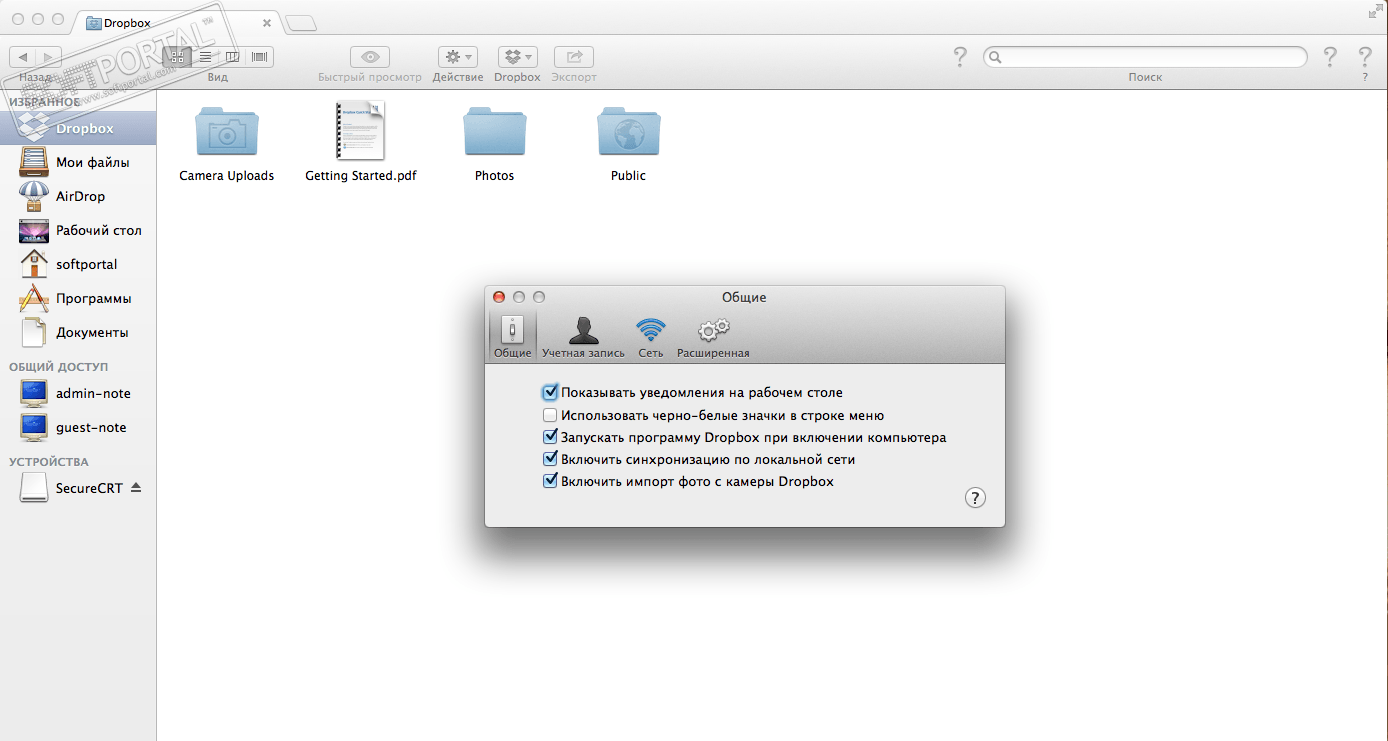This screenshot has height=741, width=1388.
Task: Click the Поиск search field
Action: [1145, 57]
